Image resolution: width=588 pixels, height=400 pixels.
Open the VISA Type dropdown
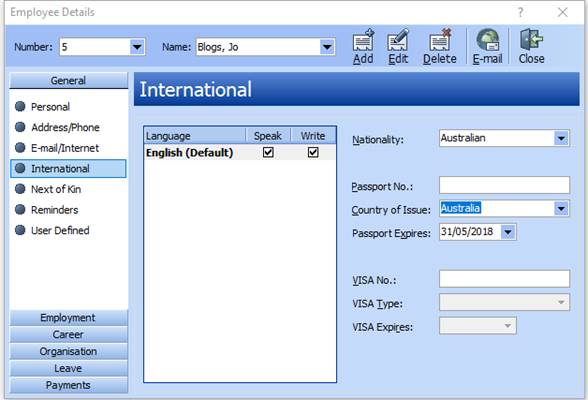(561, 302)
